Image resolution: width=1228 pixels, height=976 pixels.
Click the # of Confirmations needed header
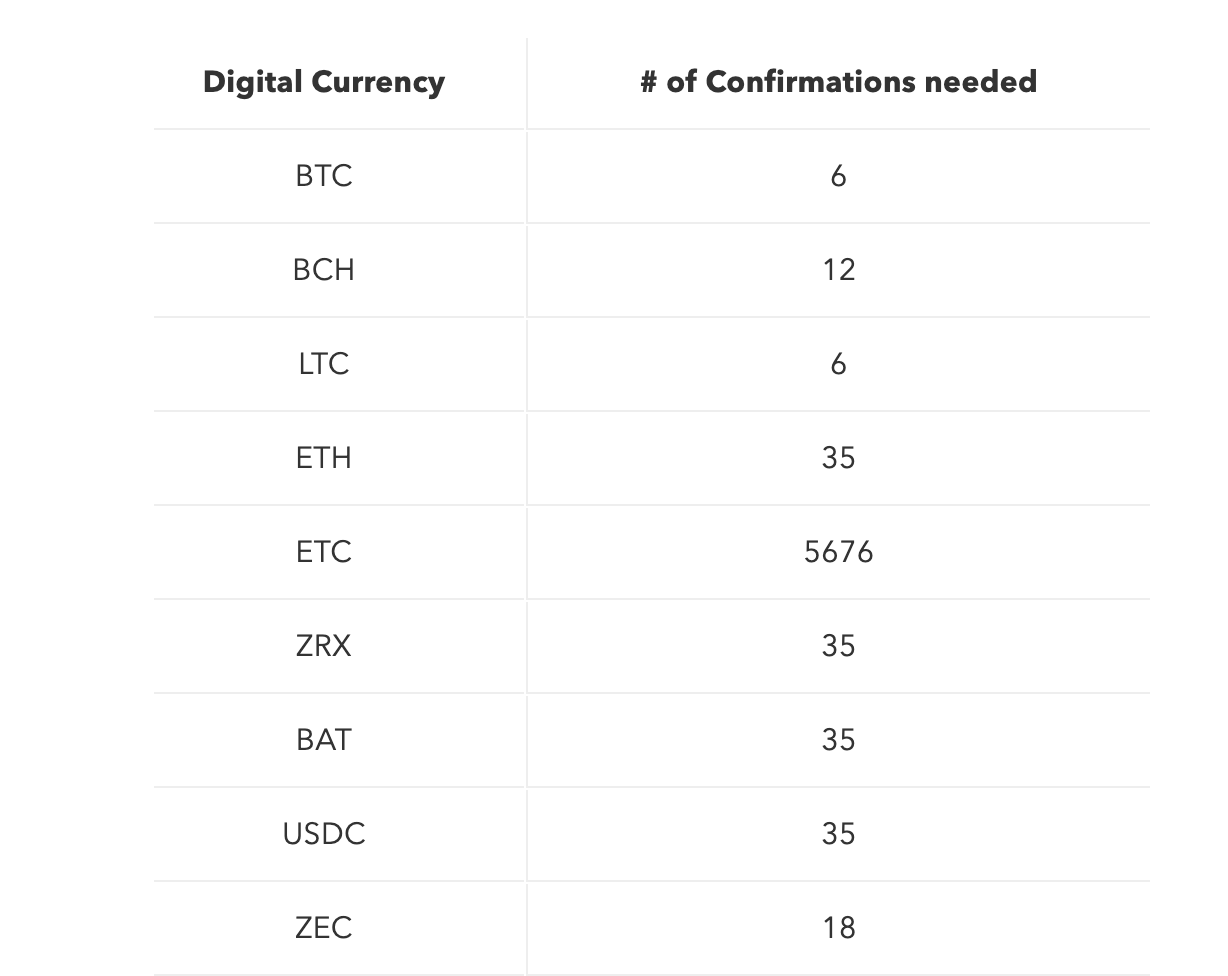838,81
